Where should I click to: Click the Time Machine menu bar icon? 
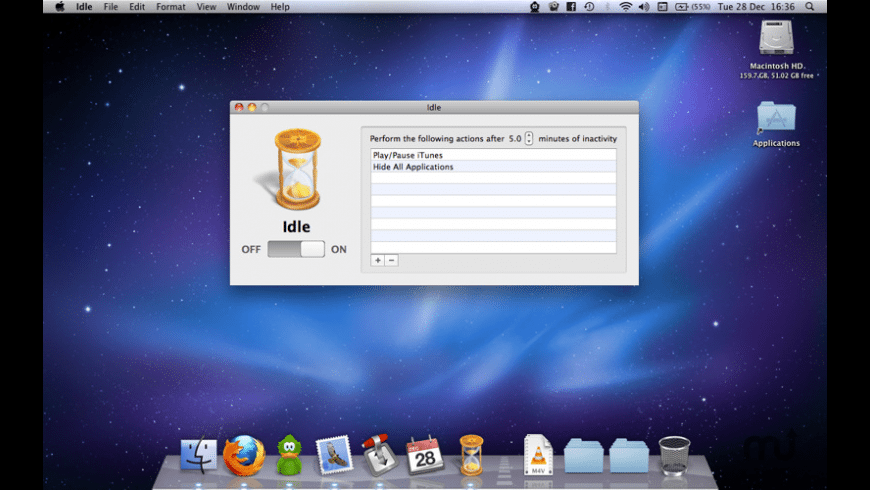click(589, 7)
